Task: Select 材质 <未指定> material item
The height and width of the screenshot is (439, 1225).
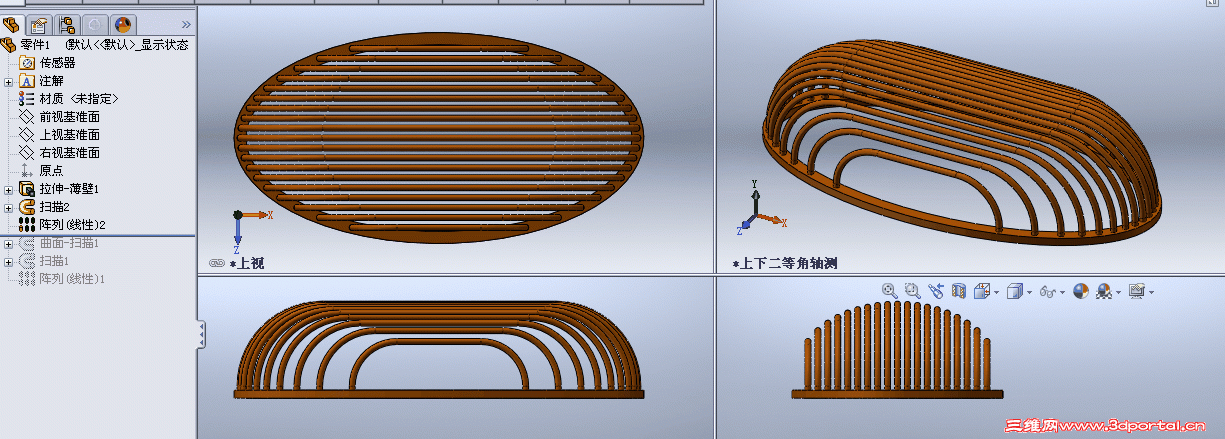Action: tap(79, 99)
